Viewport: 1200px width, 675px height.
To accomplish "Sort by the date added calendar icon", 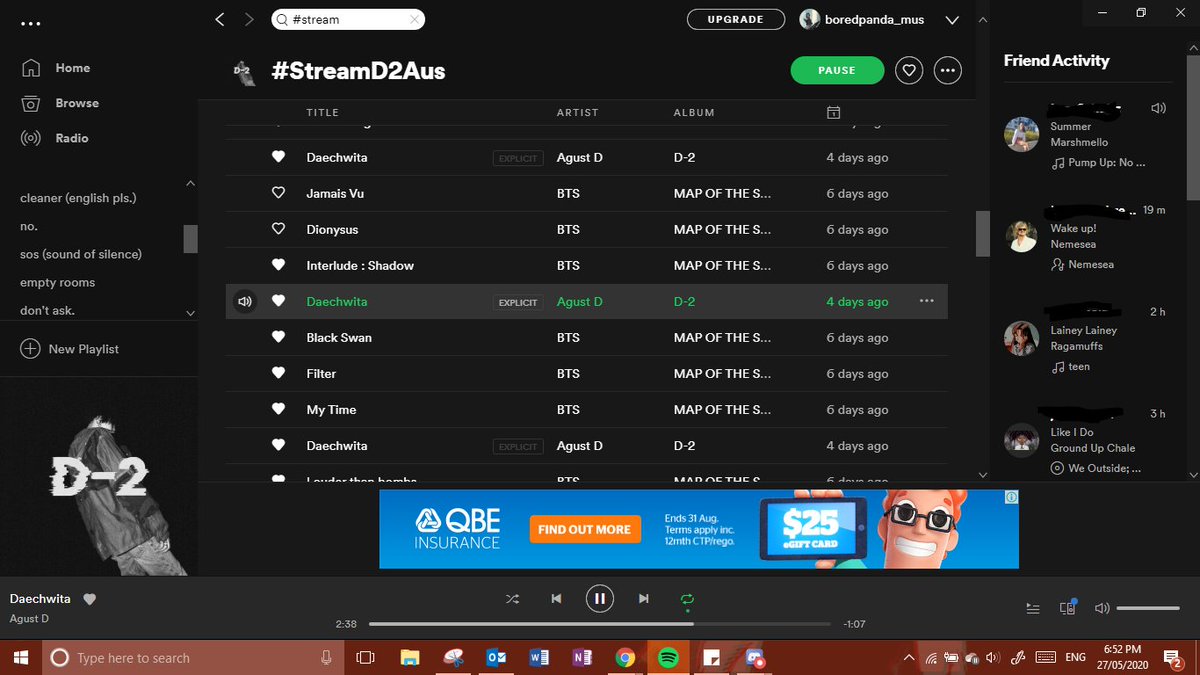I will [833, 112].
